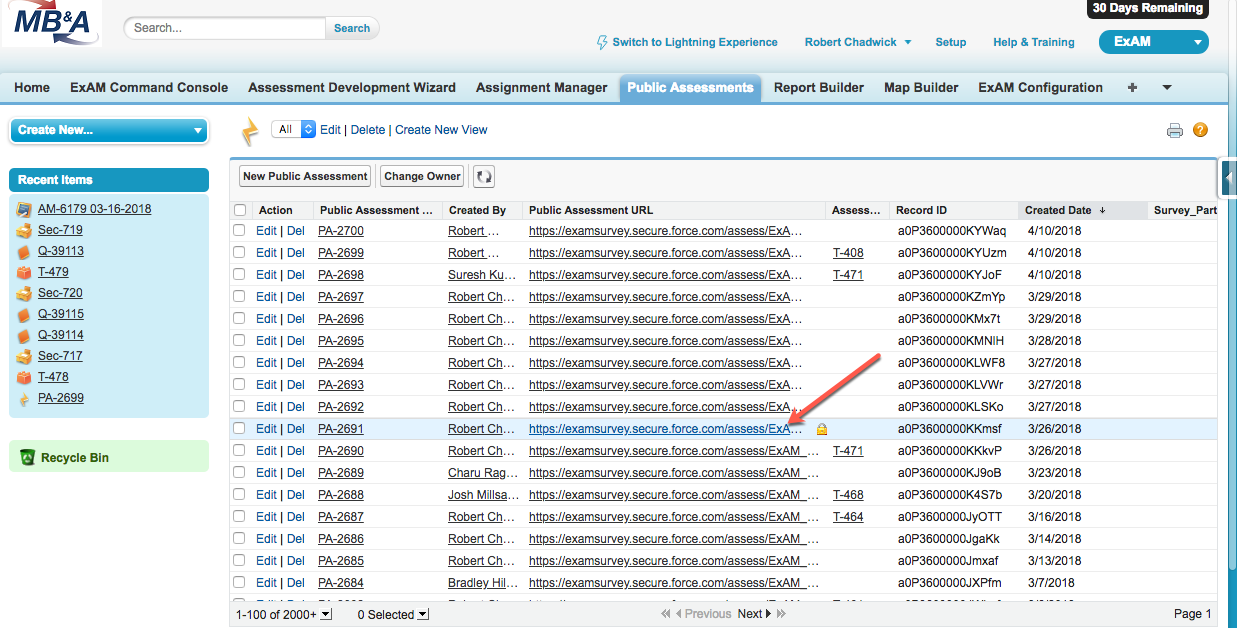
Task: Open the Report Builder tab
Action: tap(819, 88)
